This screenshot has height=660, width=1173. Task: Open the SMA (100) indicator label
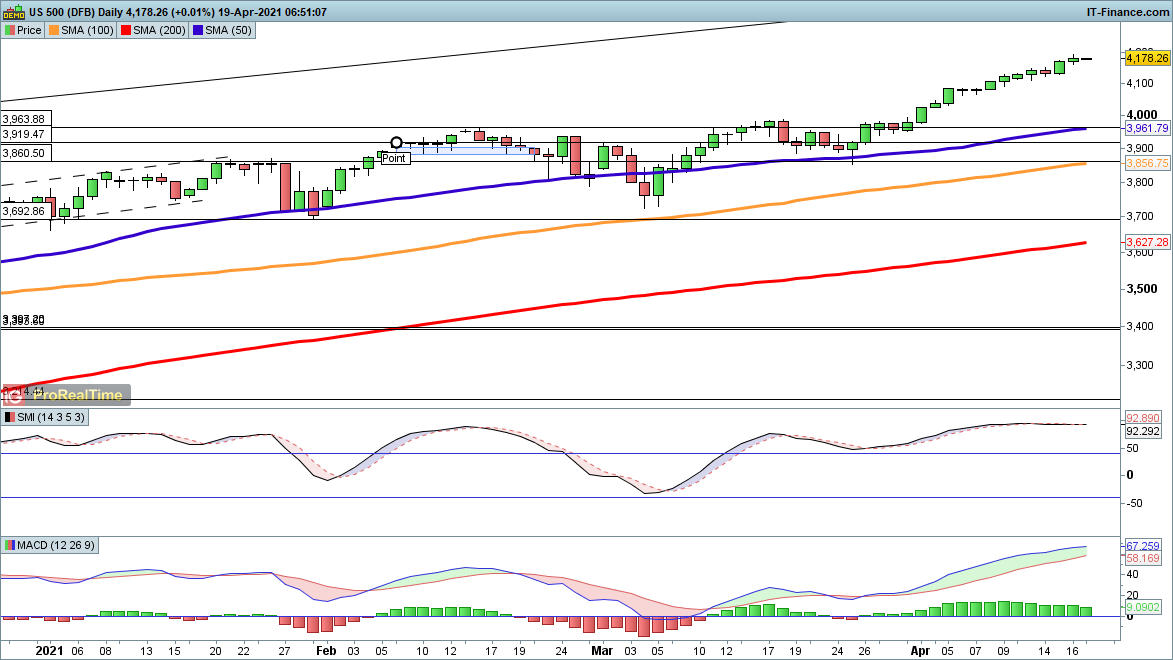(x=89, y=31)
